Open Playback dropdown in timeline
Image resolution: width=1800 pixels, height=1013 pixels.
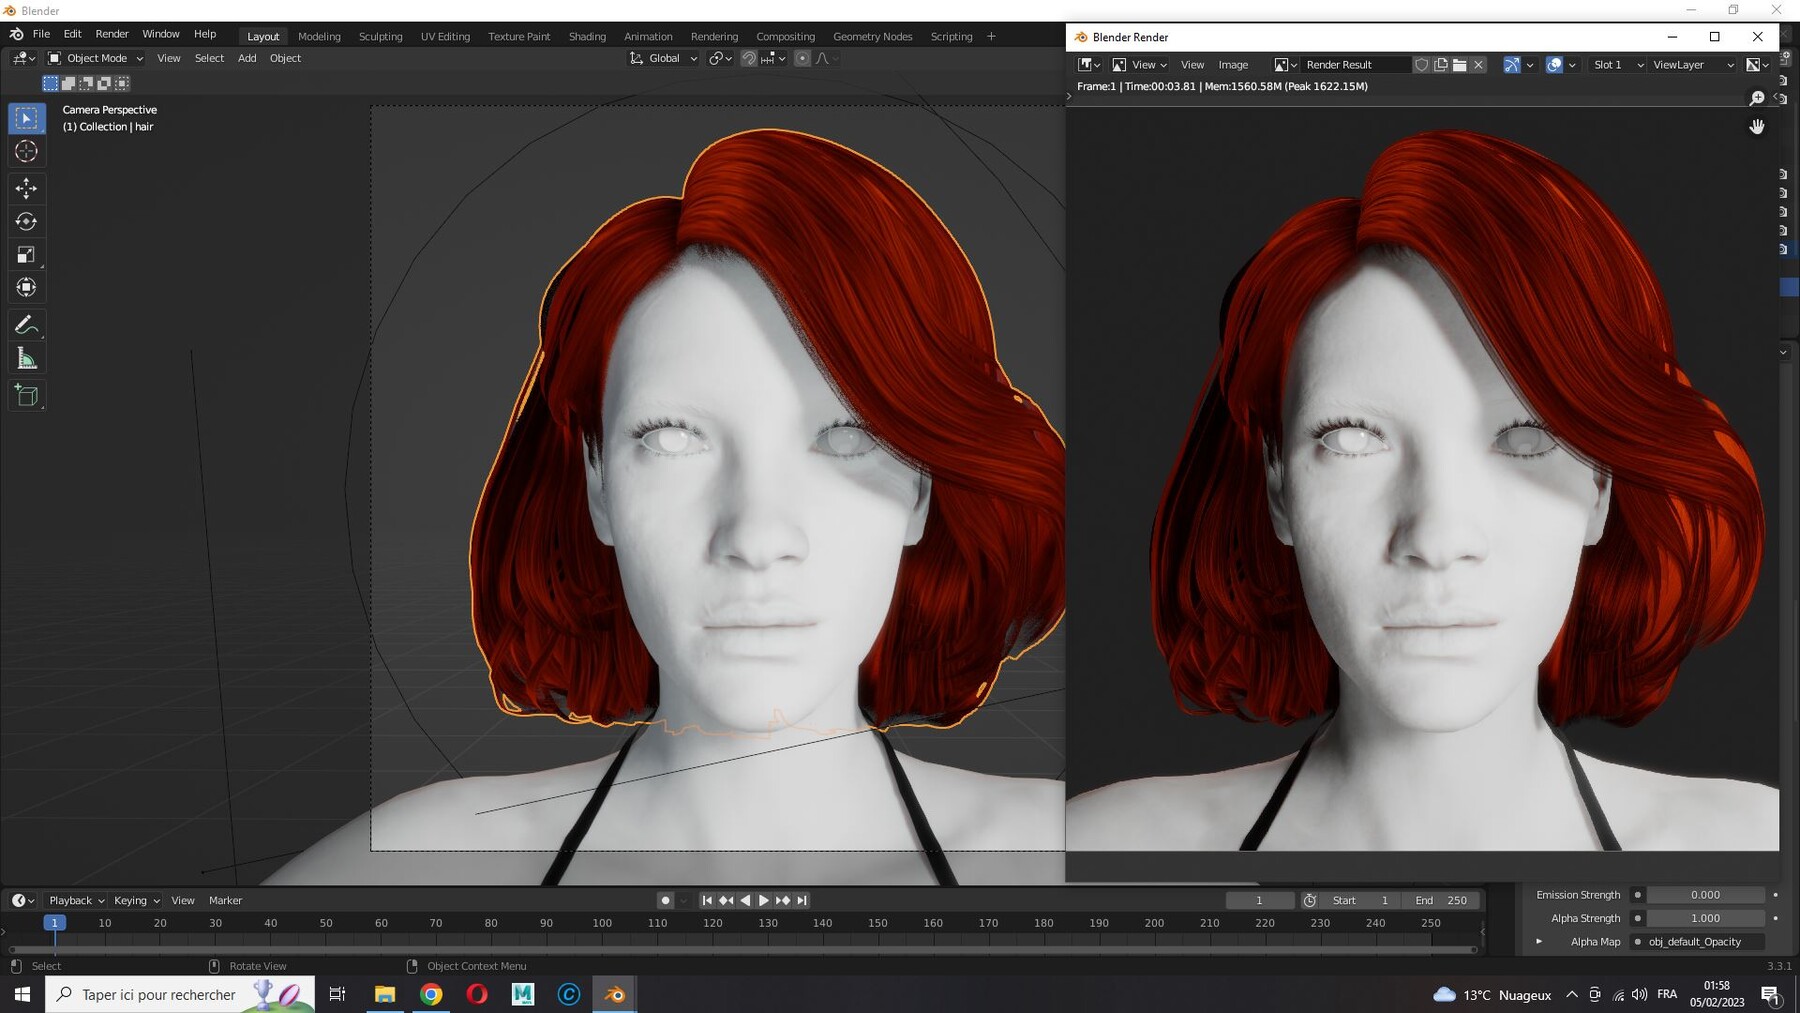[77, 900]
